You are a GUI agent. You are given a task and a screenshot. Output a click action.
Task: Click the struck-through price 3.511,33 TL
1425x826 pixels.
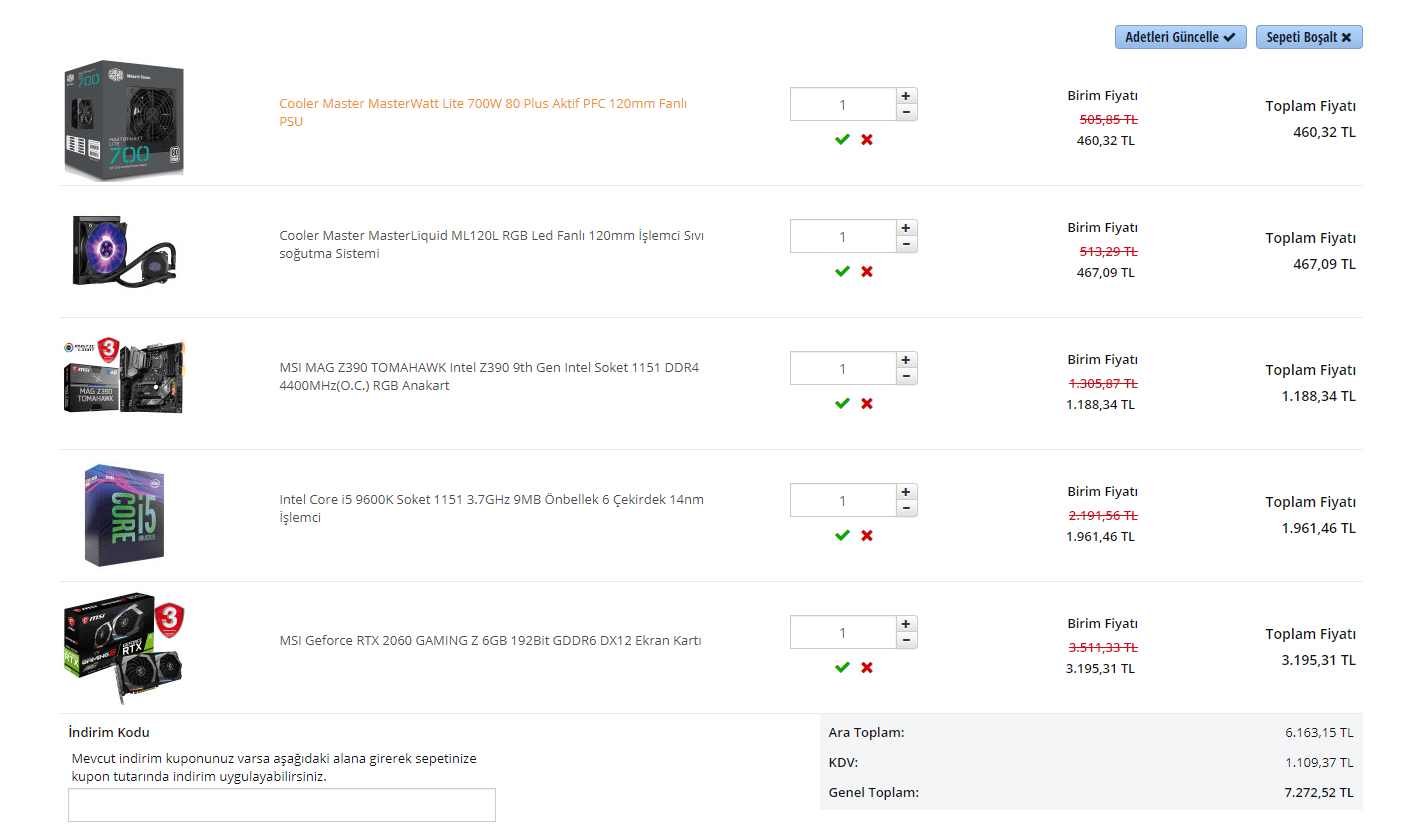click(1103, 647)
